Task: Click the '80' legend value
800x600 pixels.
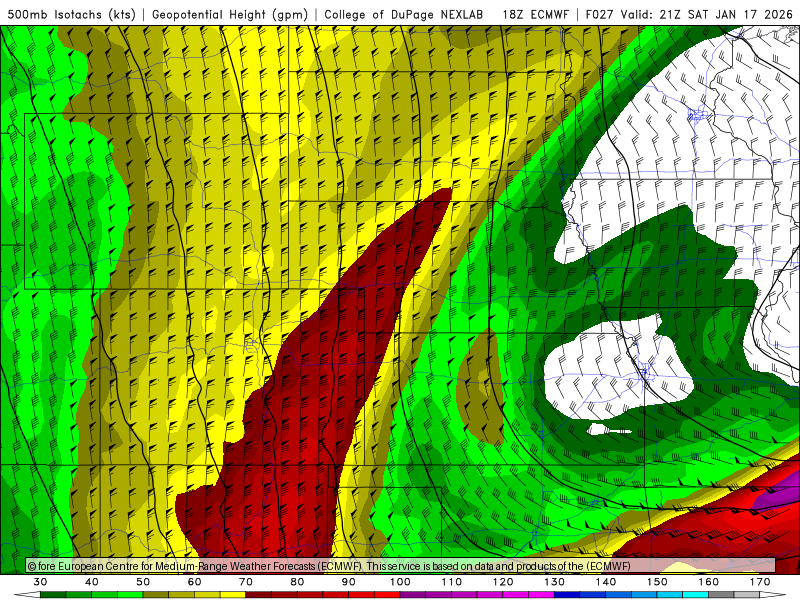Action: click(297, 582)
